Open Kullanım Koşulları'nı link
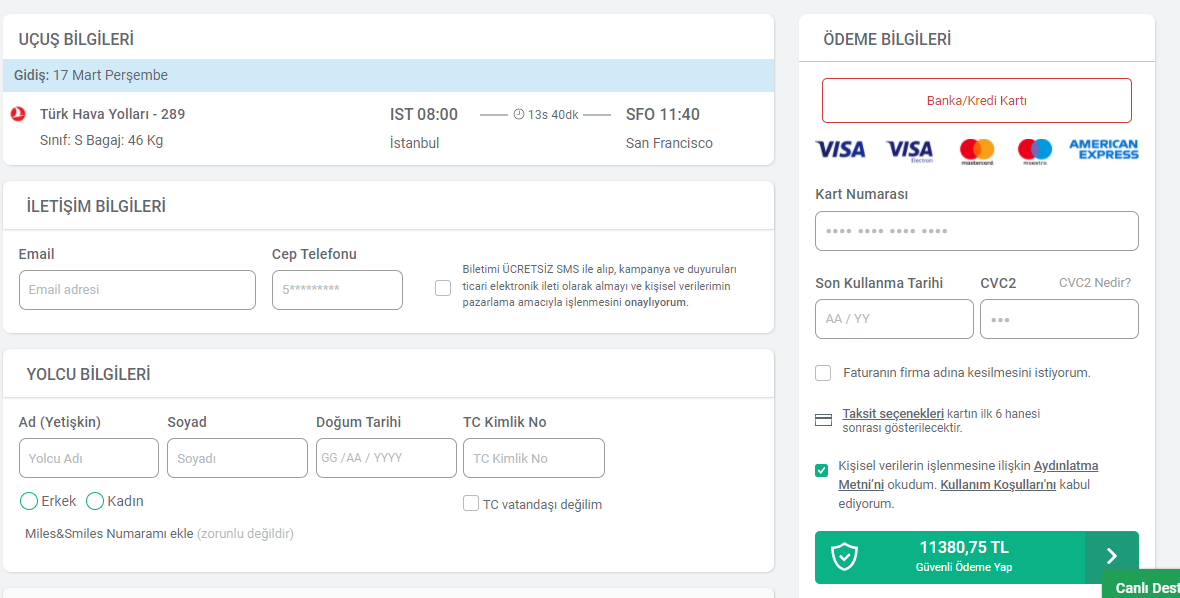 [x=998, y=484]
